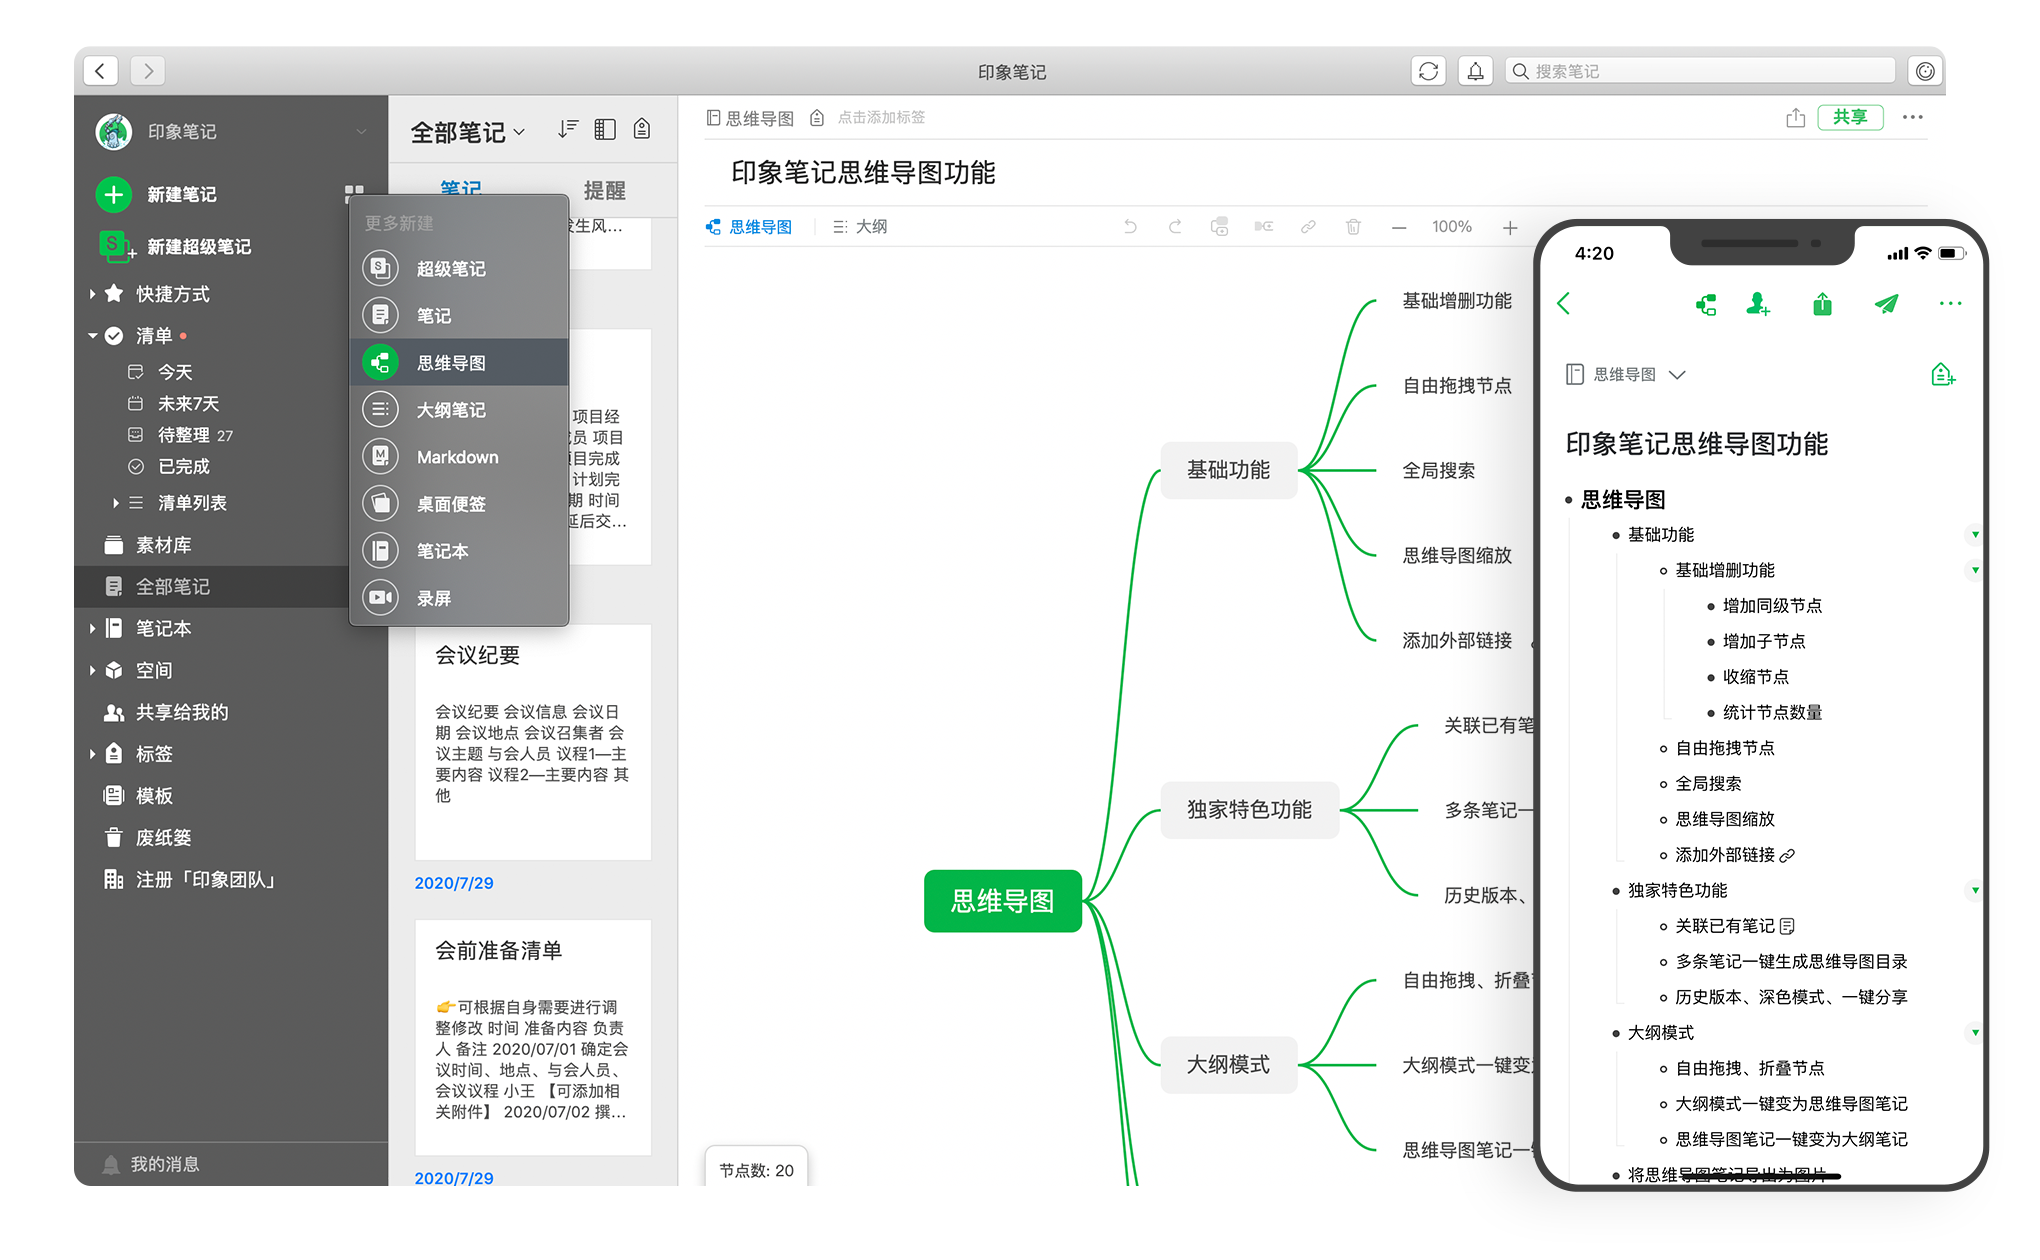Click the 共享 share button
The width and height of the screenshot is (2040, 1260).
click(x=1850, y=117)
